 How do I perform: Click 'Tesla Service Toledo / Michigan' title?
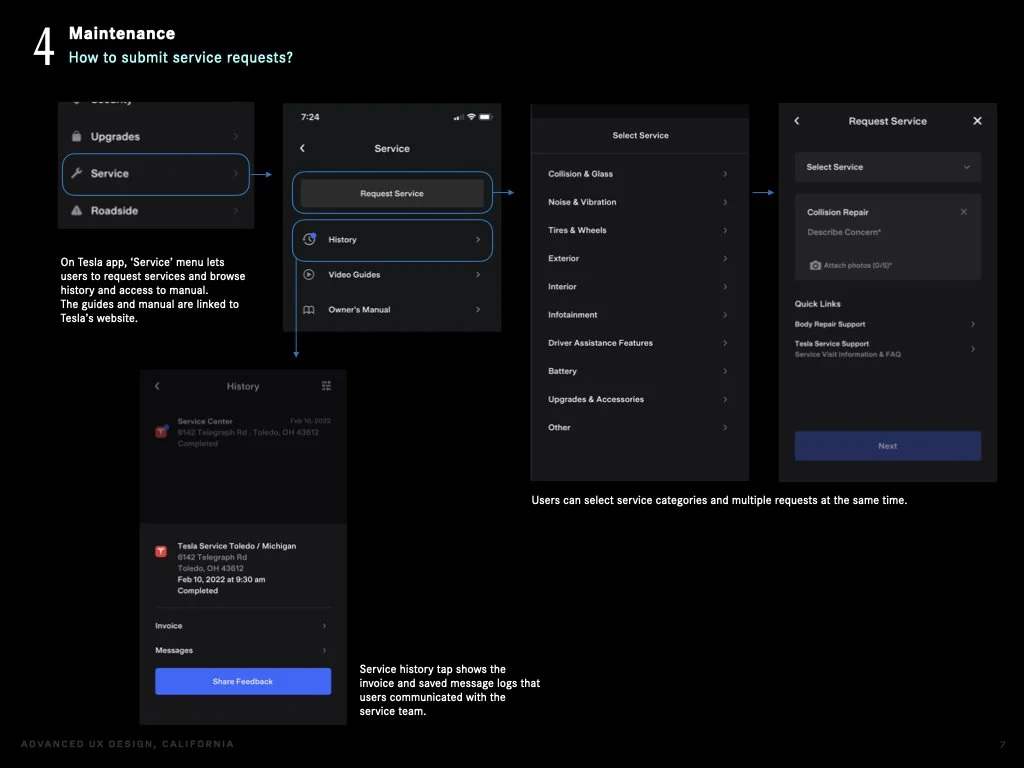point(236,546)
